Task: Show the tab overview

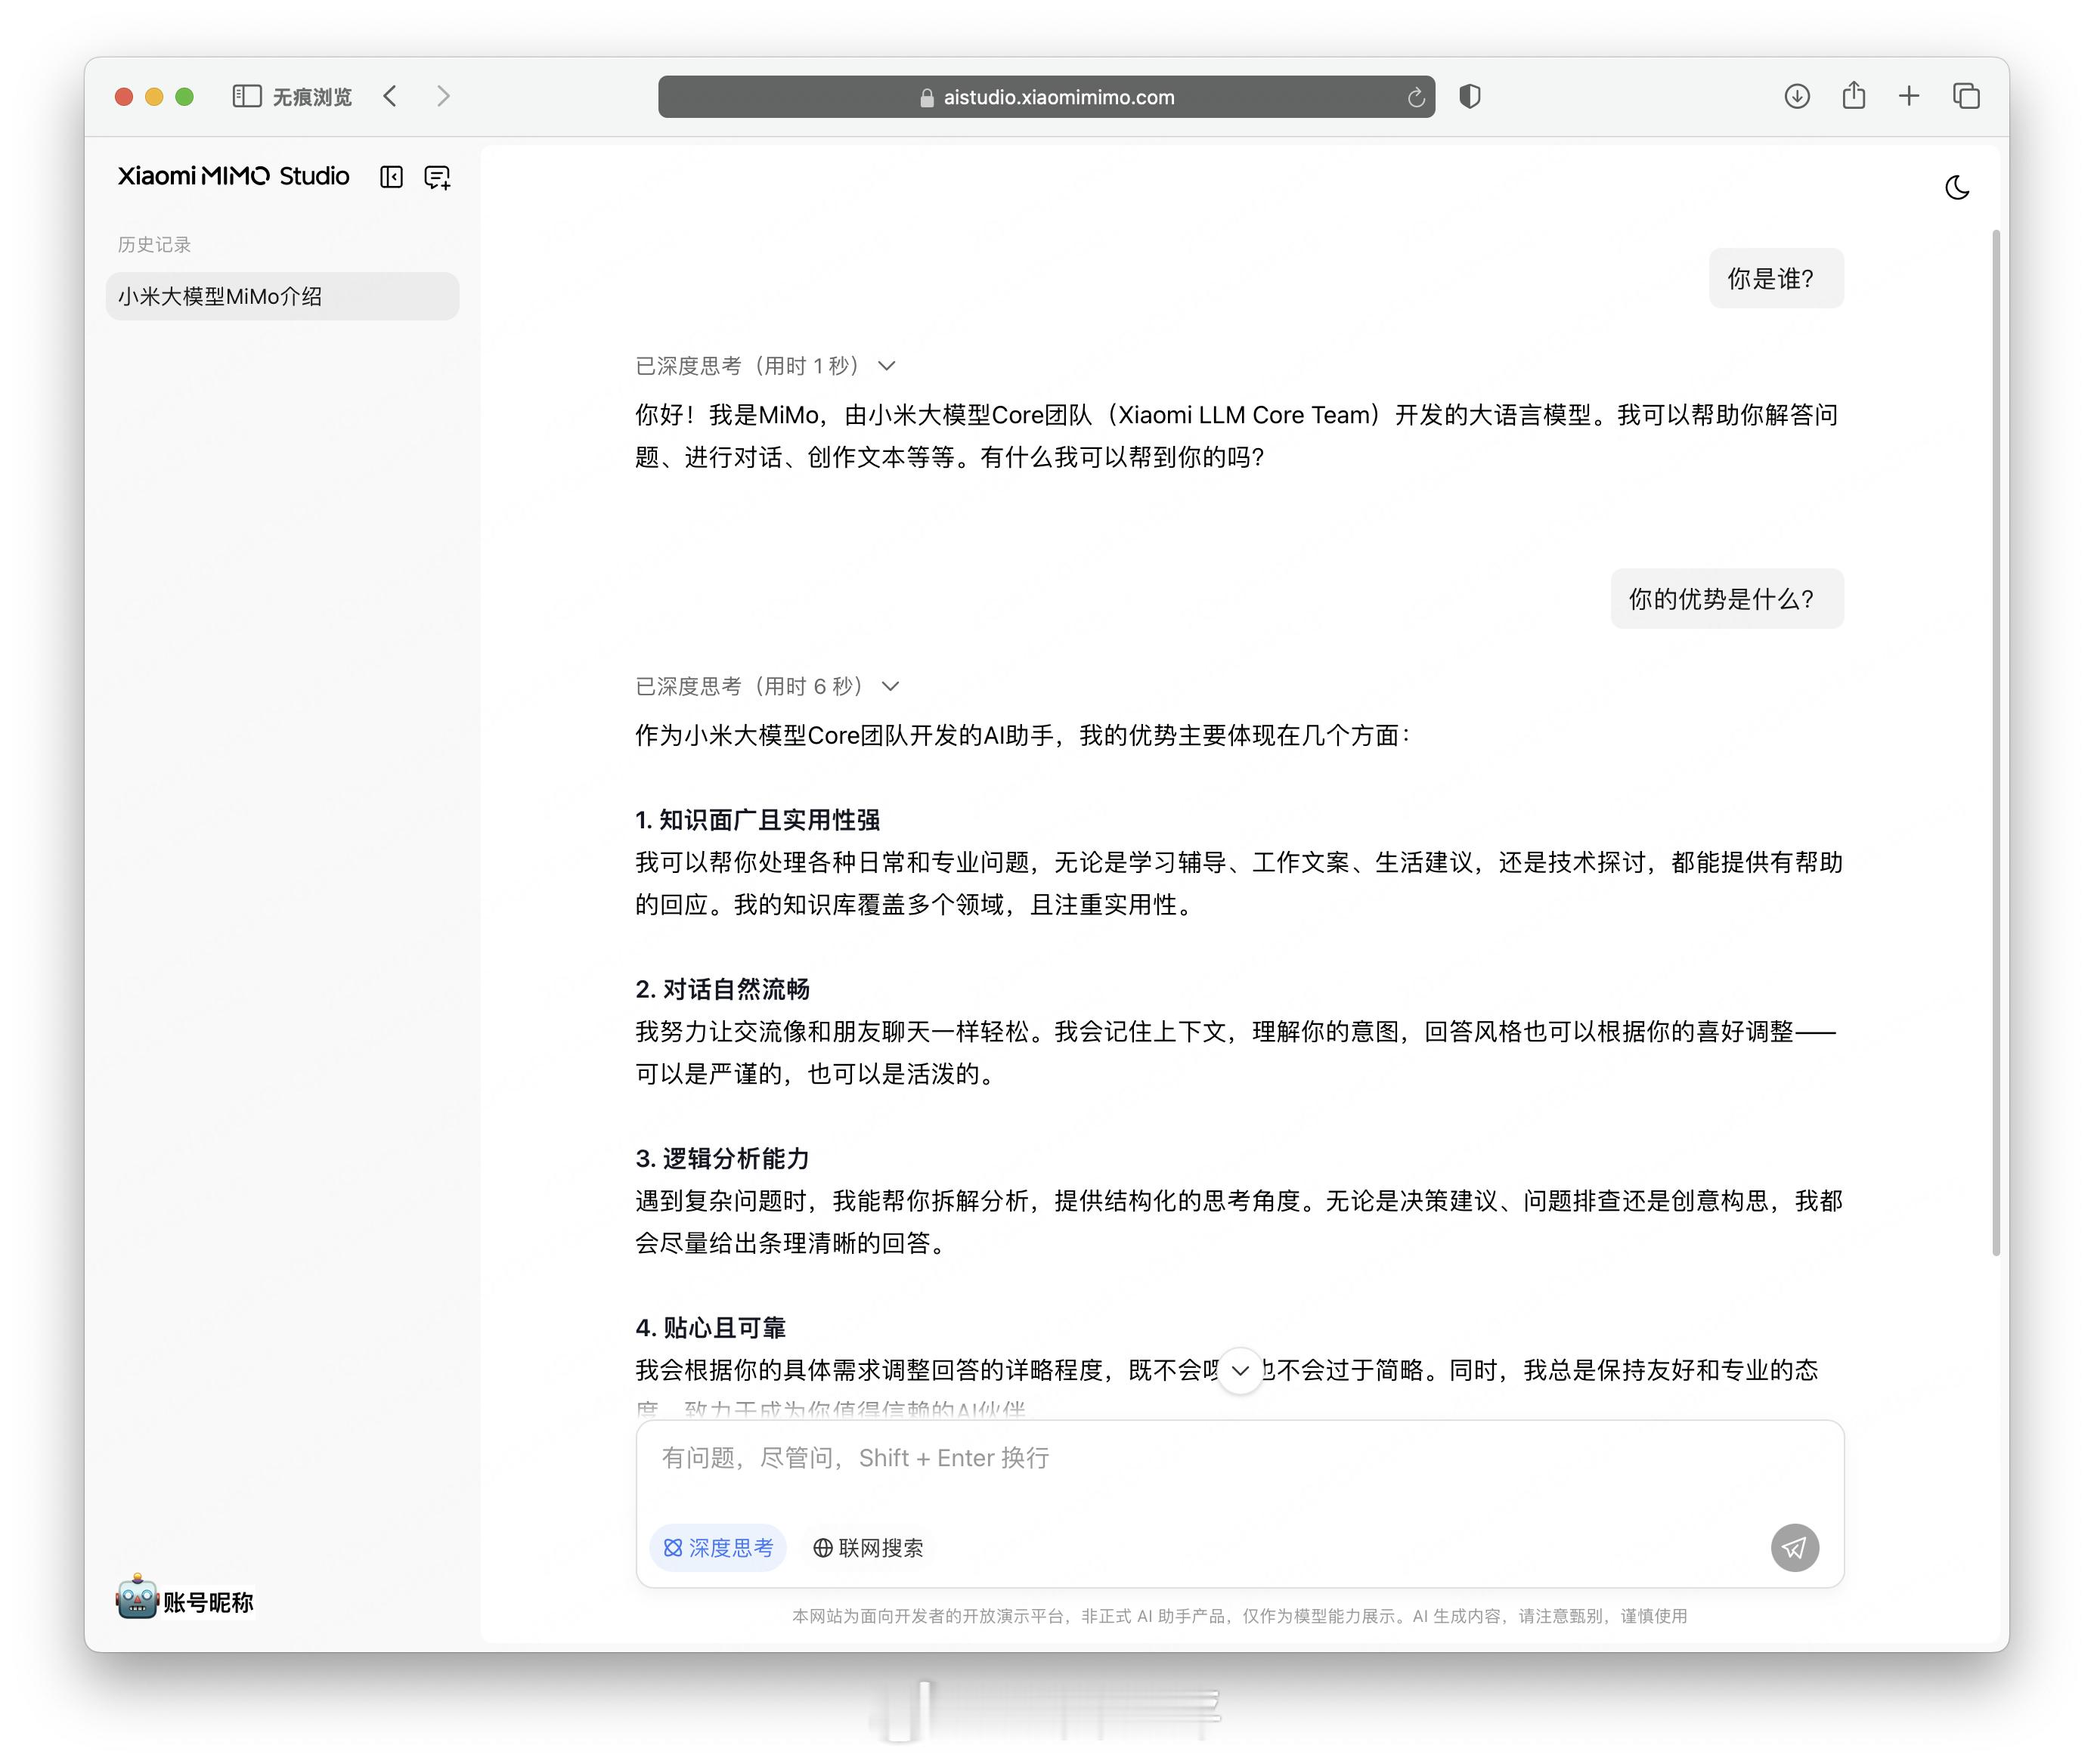Action: pos(1965,96)
